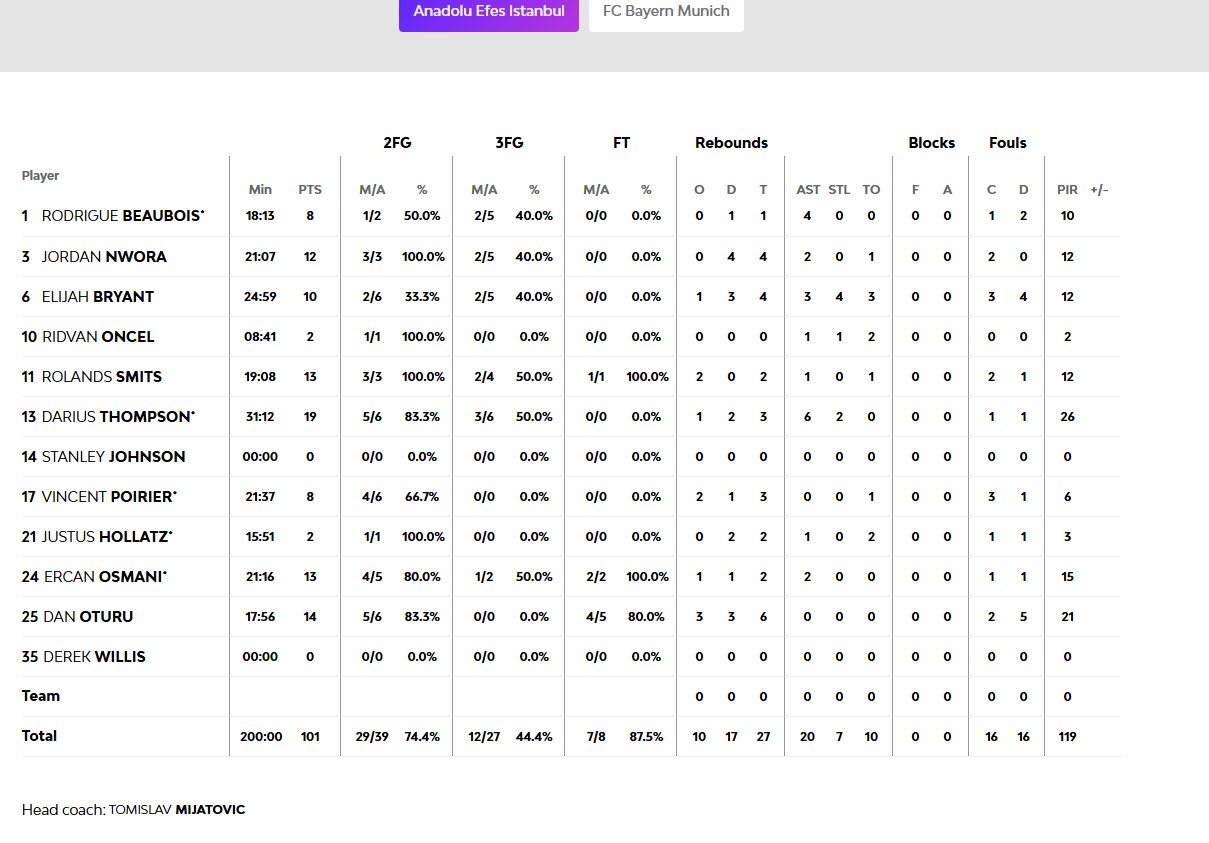
Task: Select the Total PIR value 119
Action: pyautogui.click(x=1067, y=736)
